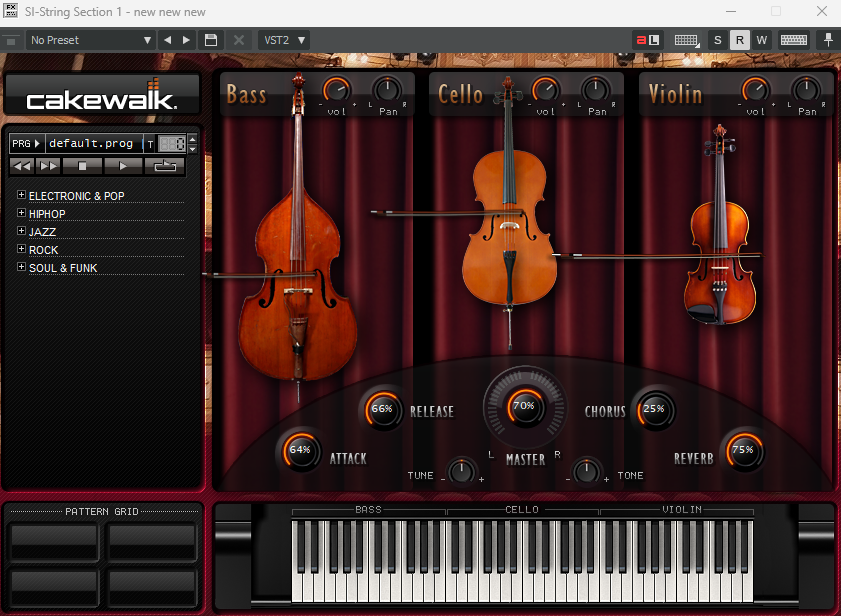
Task: Click the bottom-left Pattern Grid pad
Action: [x=54, y=588]
